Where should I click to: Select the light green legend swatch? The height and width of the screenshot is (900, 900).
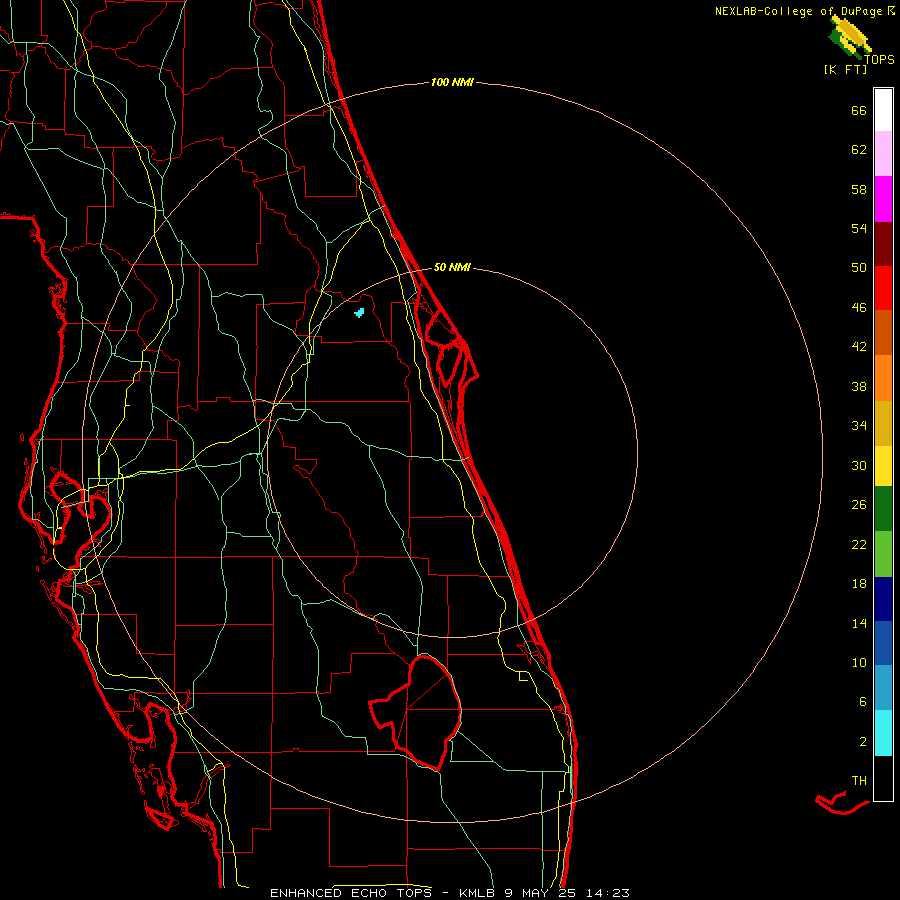[x=883, y=554]
